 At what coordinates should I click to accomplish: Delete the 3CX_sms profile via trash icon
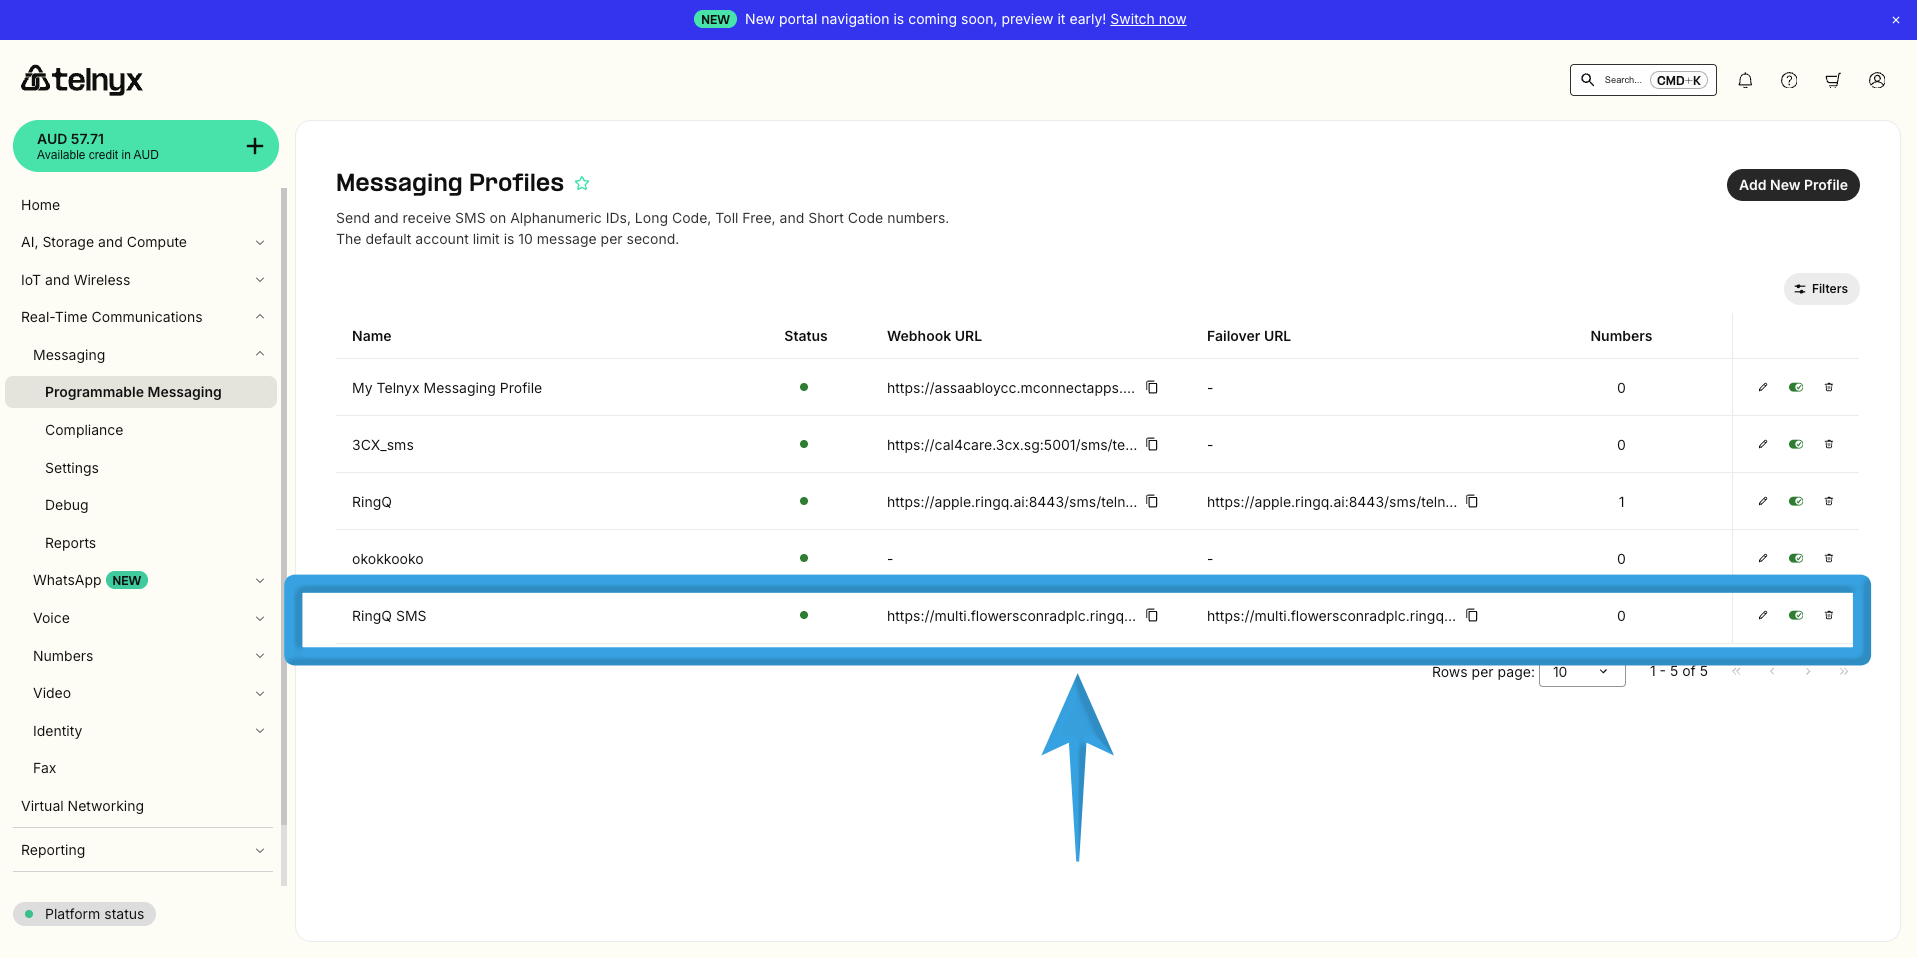(1829, 444)
